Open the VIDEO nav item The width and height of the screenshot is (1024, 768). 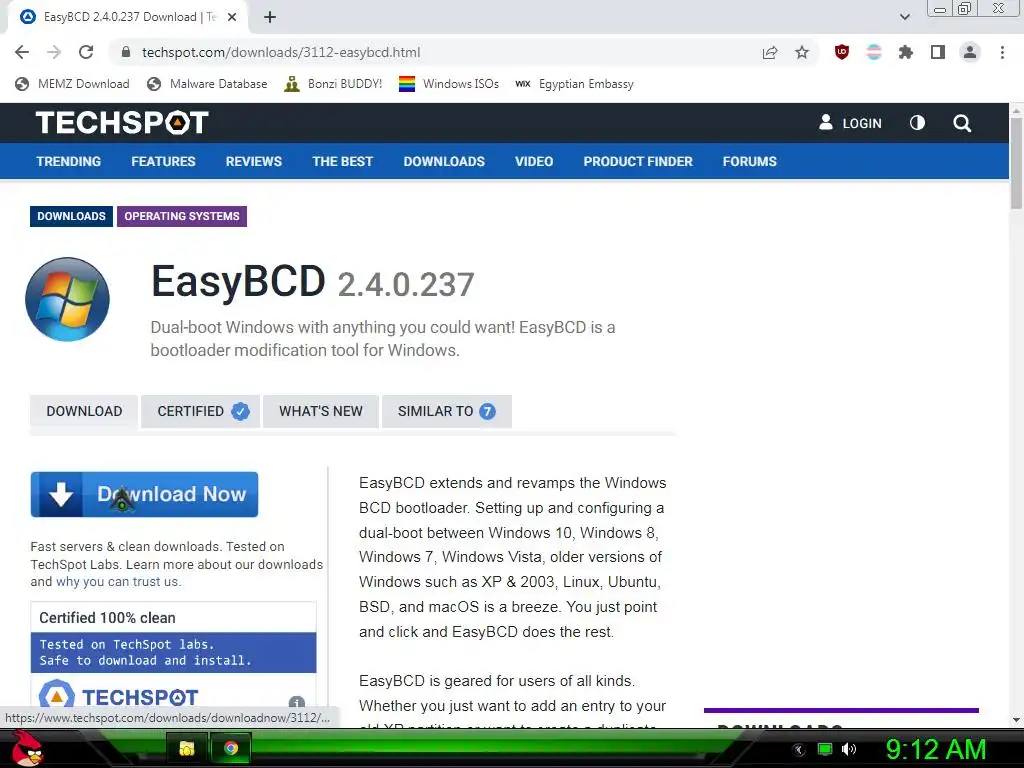click(x=534, y=161)
